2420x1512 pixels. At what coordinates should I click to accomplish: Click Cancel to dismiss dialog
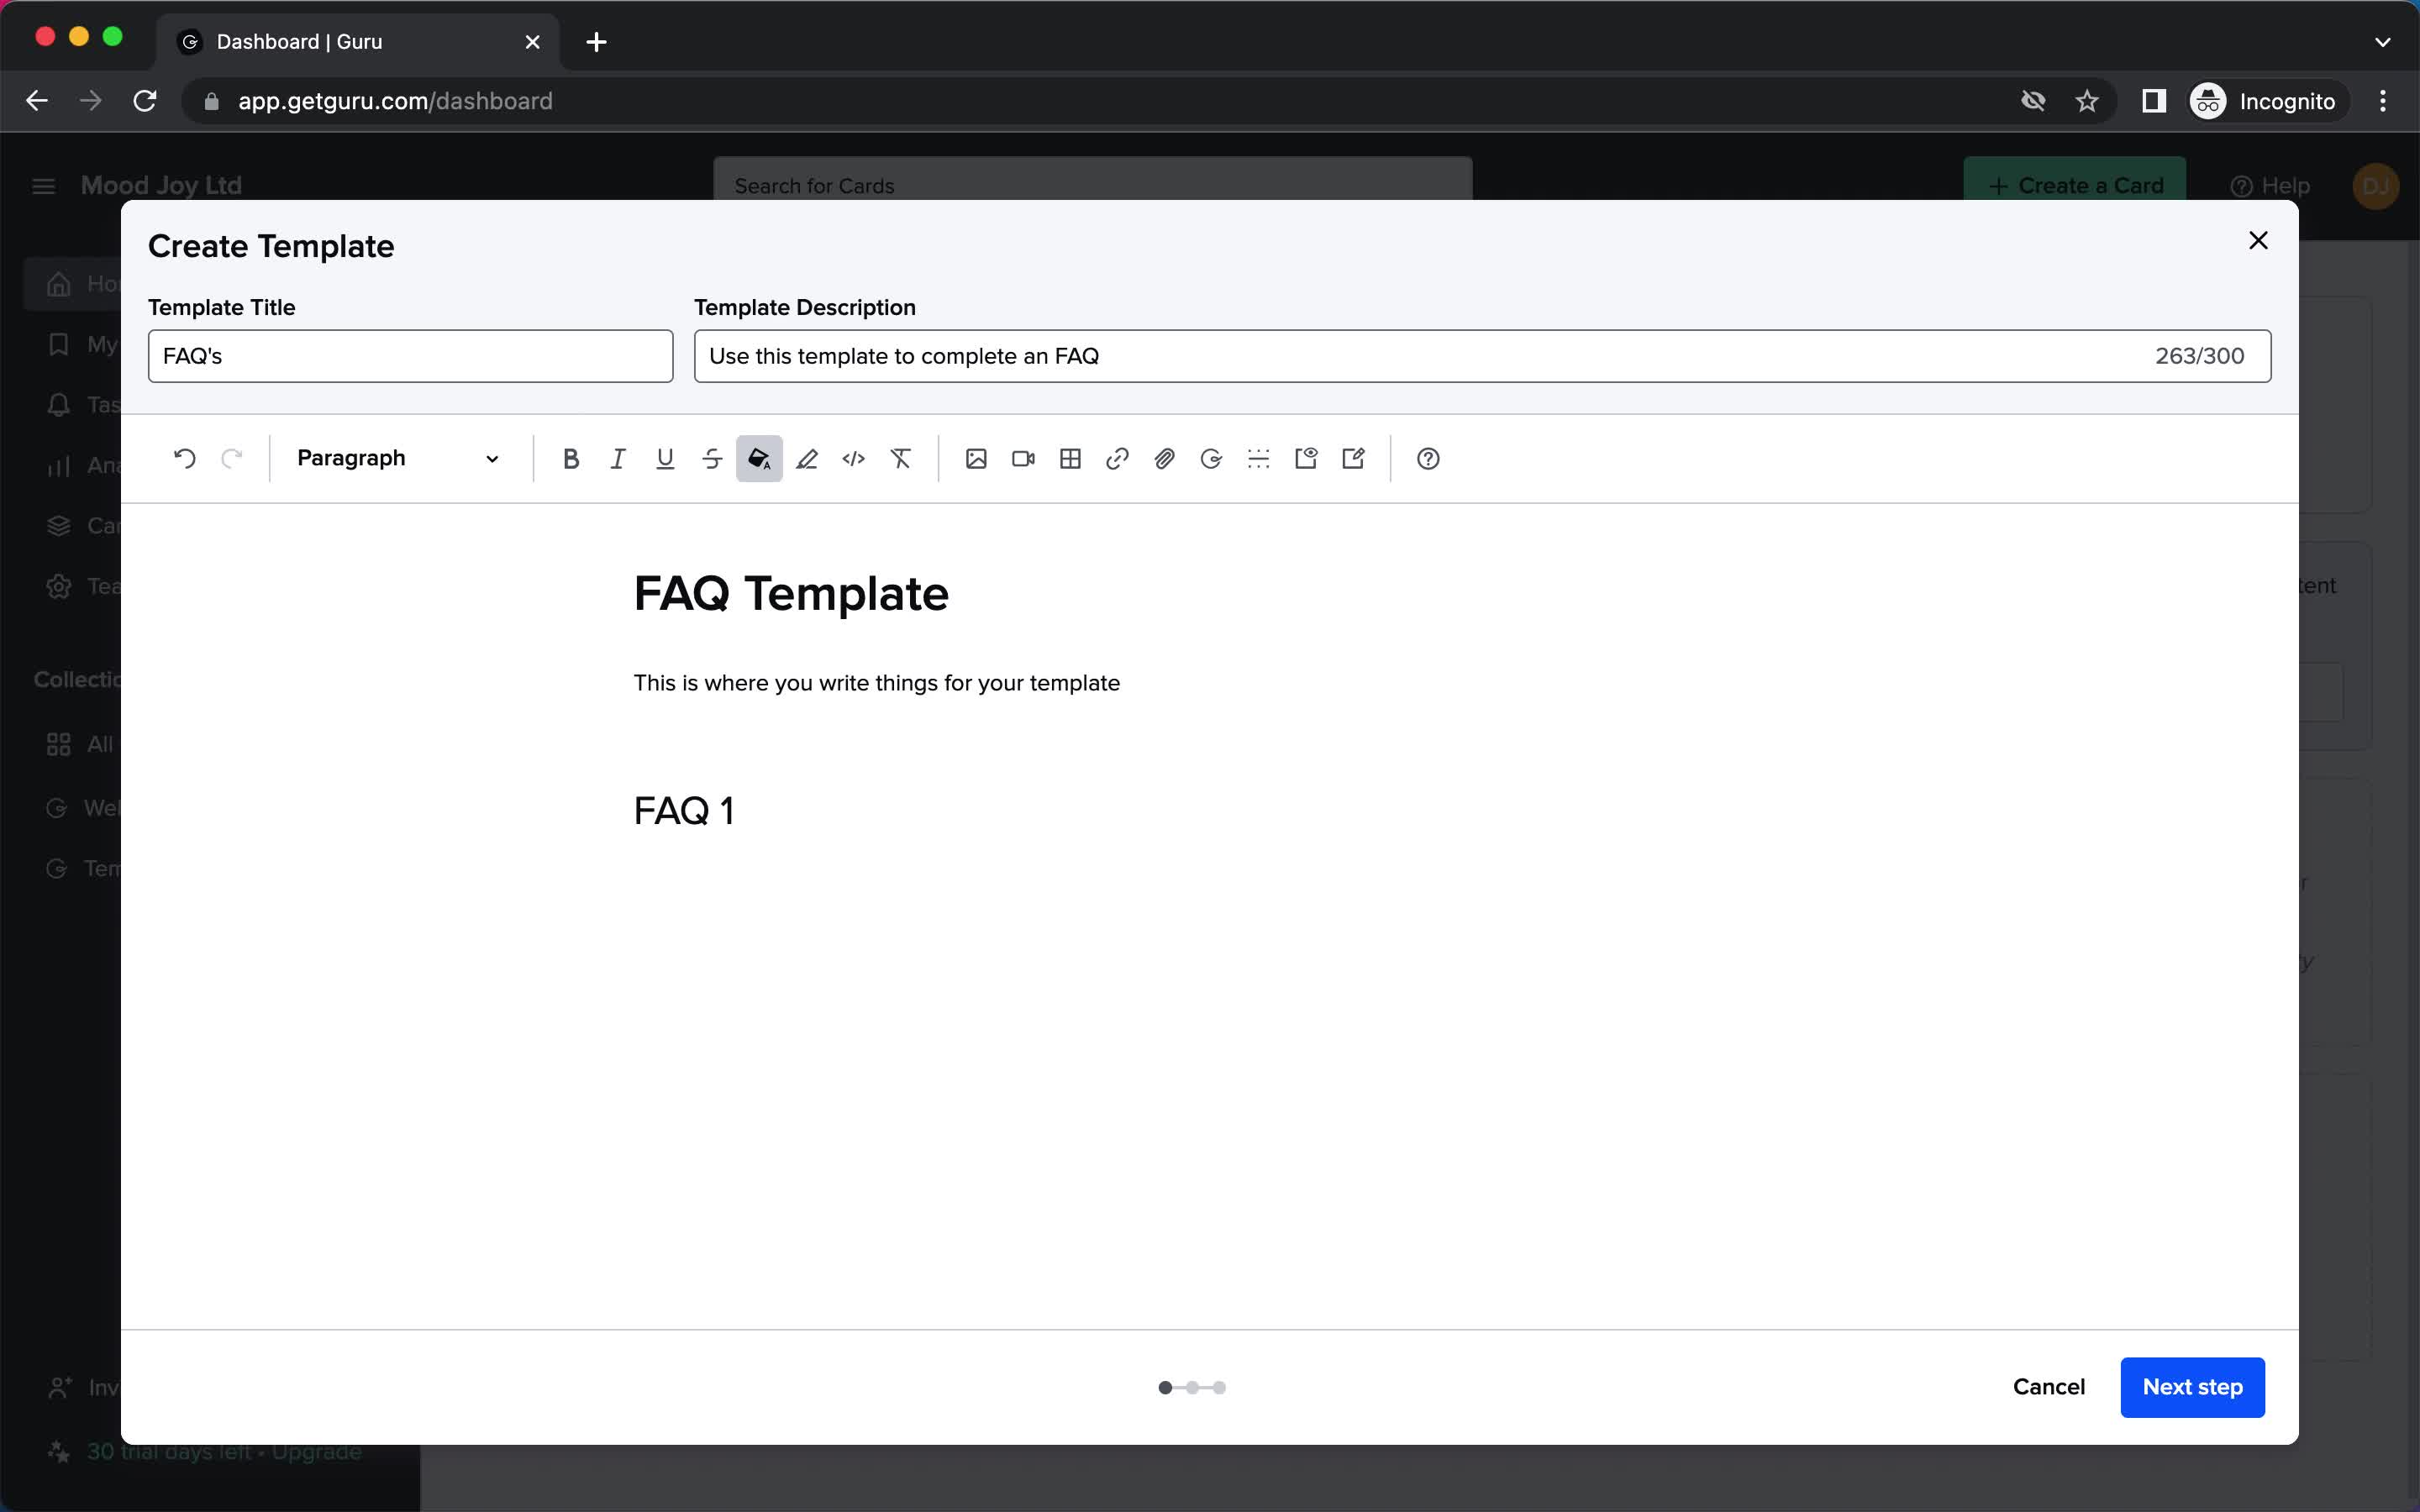pos(2047,1387)
